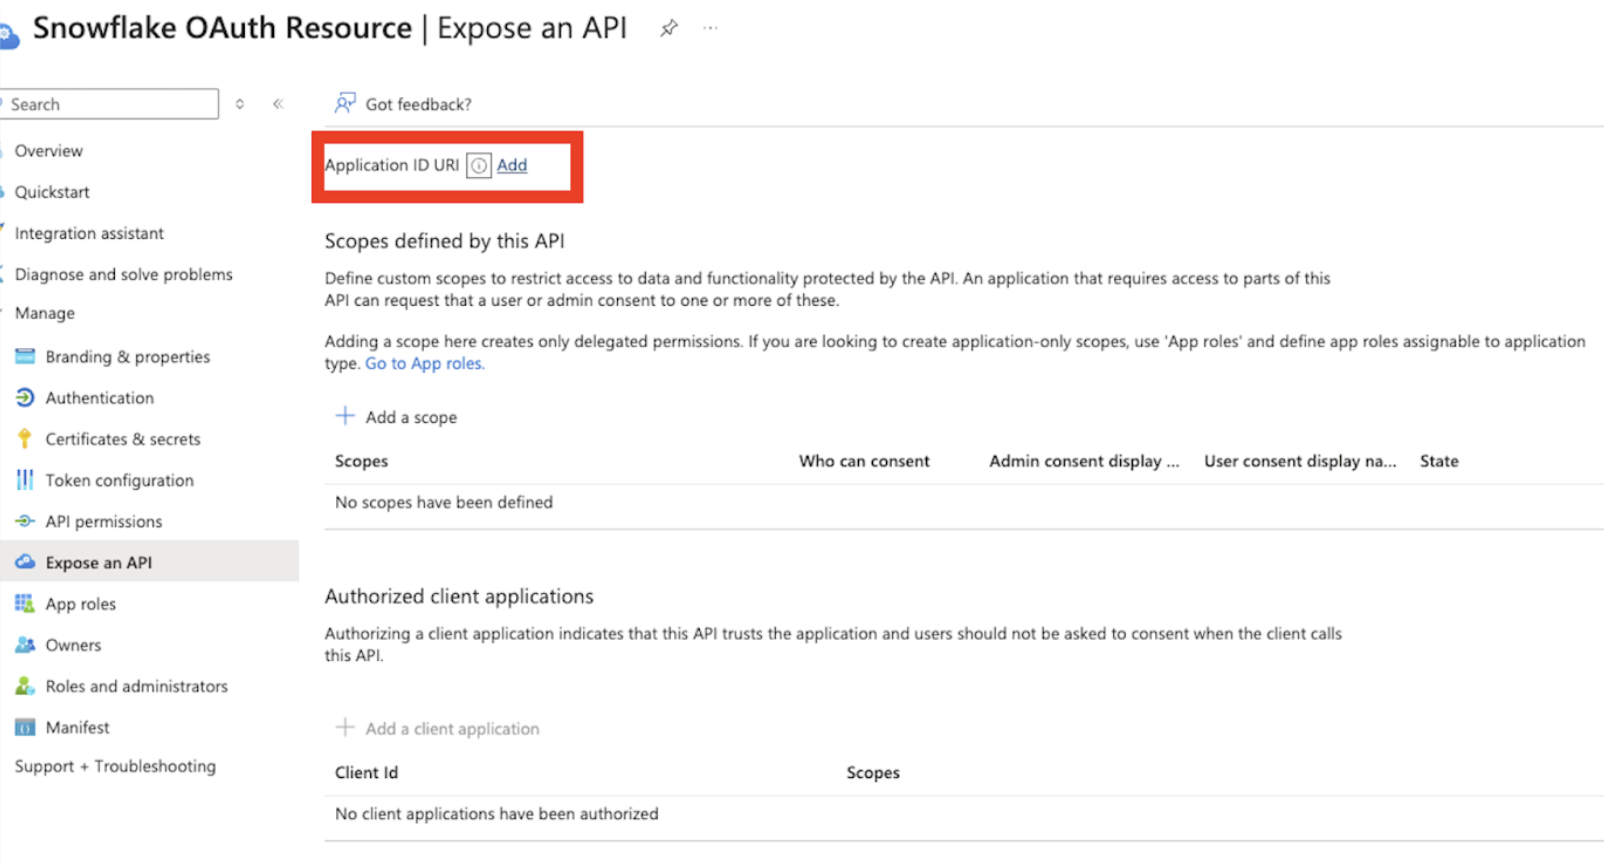
Task: Click the pin icon beside the page title
Action: click(669, 29)
